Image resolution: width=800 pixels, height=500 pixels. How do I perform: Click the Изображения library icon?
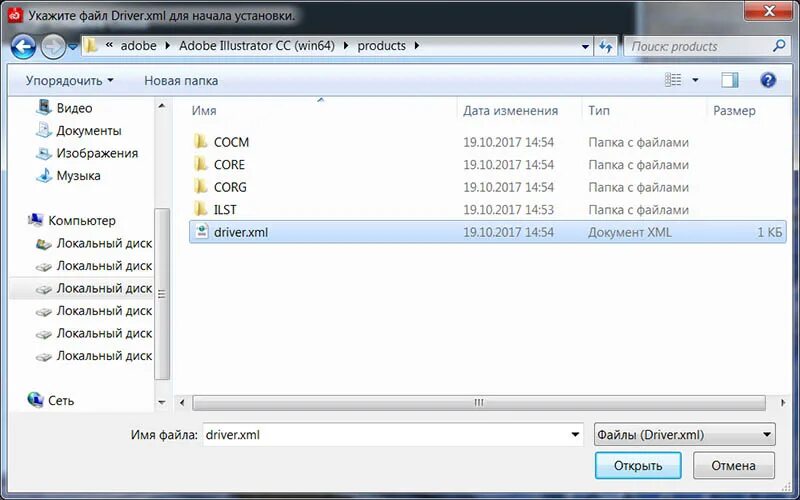click(44, 153)
